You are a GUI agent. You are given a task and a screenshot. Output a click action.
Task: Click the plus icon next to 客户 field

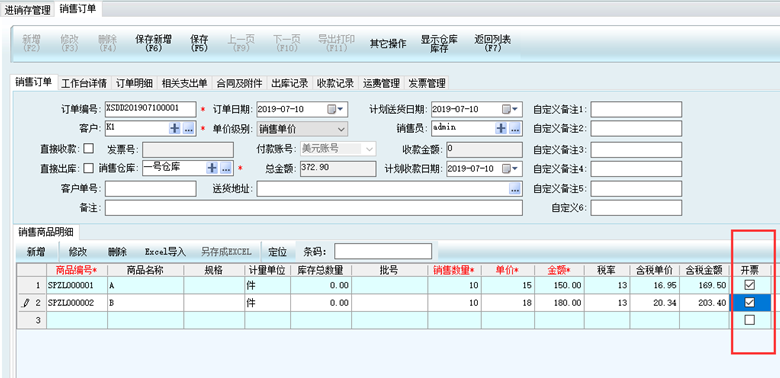pos(175,128)
